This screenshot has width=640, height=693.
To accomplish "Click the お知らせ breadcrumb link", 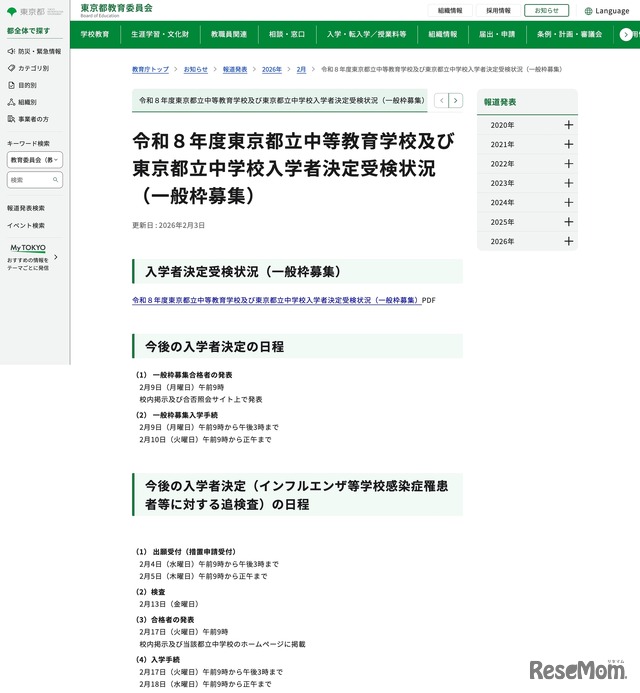I will [x=195, y=69].
